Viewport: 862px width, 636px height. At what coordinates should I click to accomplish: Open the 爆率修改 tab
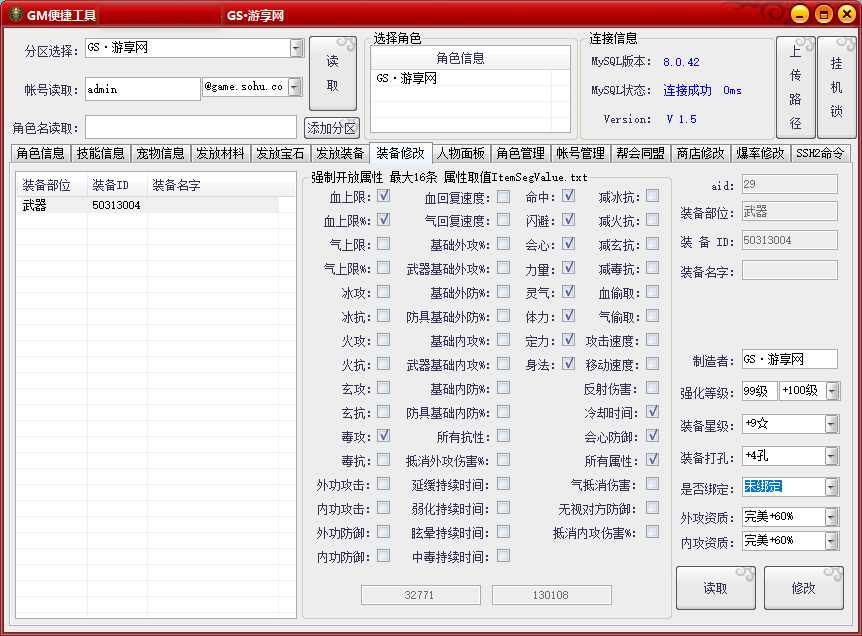point(760,154)
